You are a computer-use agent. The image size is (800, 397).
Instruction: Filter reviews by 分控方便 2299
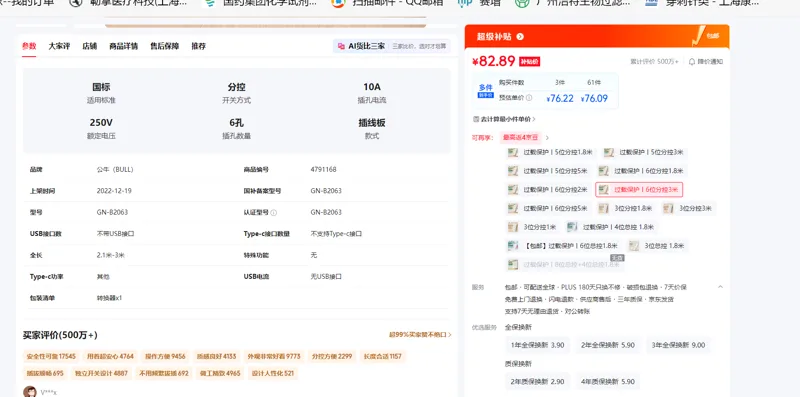332,356
